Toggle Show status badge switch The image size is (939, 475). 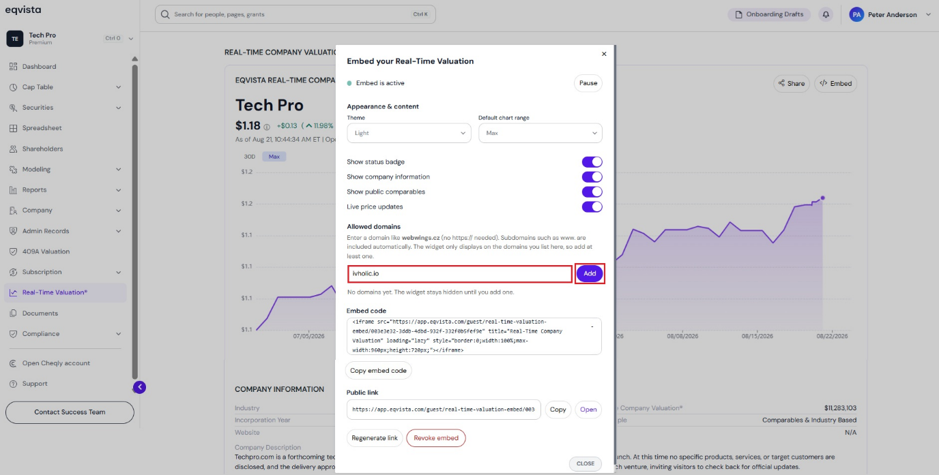592,162
